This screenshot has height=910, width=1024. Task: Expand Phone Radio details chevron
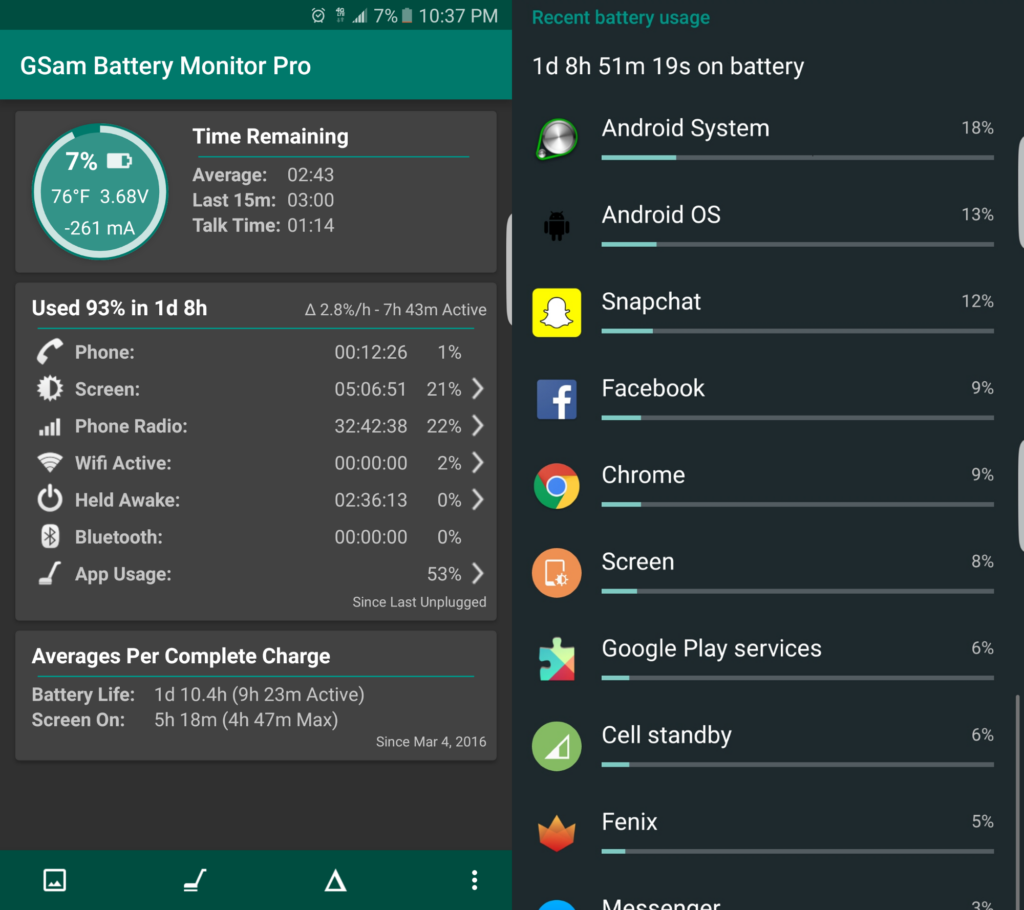[478, 426]
